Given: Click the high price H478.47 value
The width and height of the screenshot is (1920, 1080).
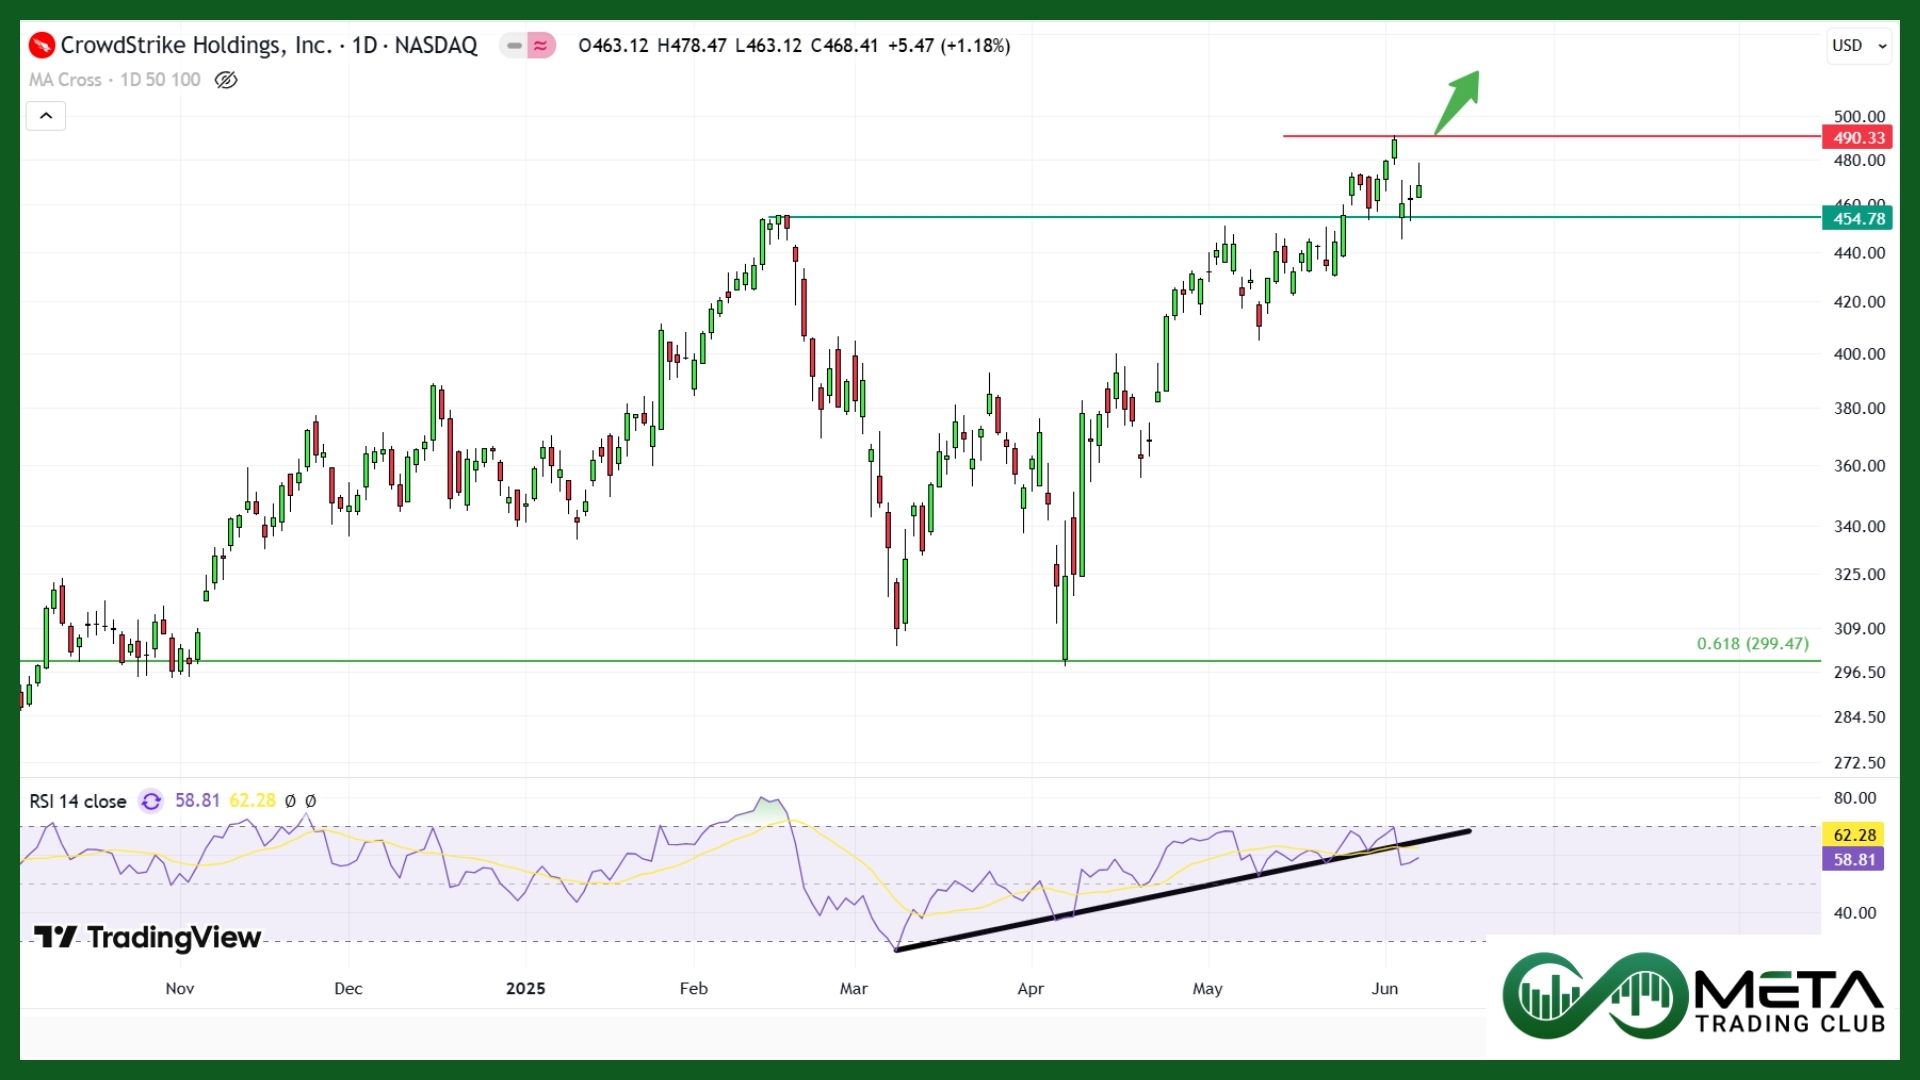Looking at the screenshot, I should pyautogui.click(x=692, y=46).
